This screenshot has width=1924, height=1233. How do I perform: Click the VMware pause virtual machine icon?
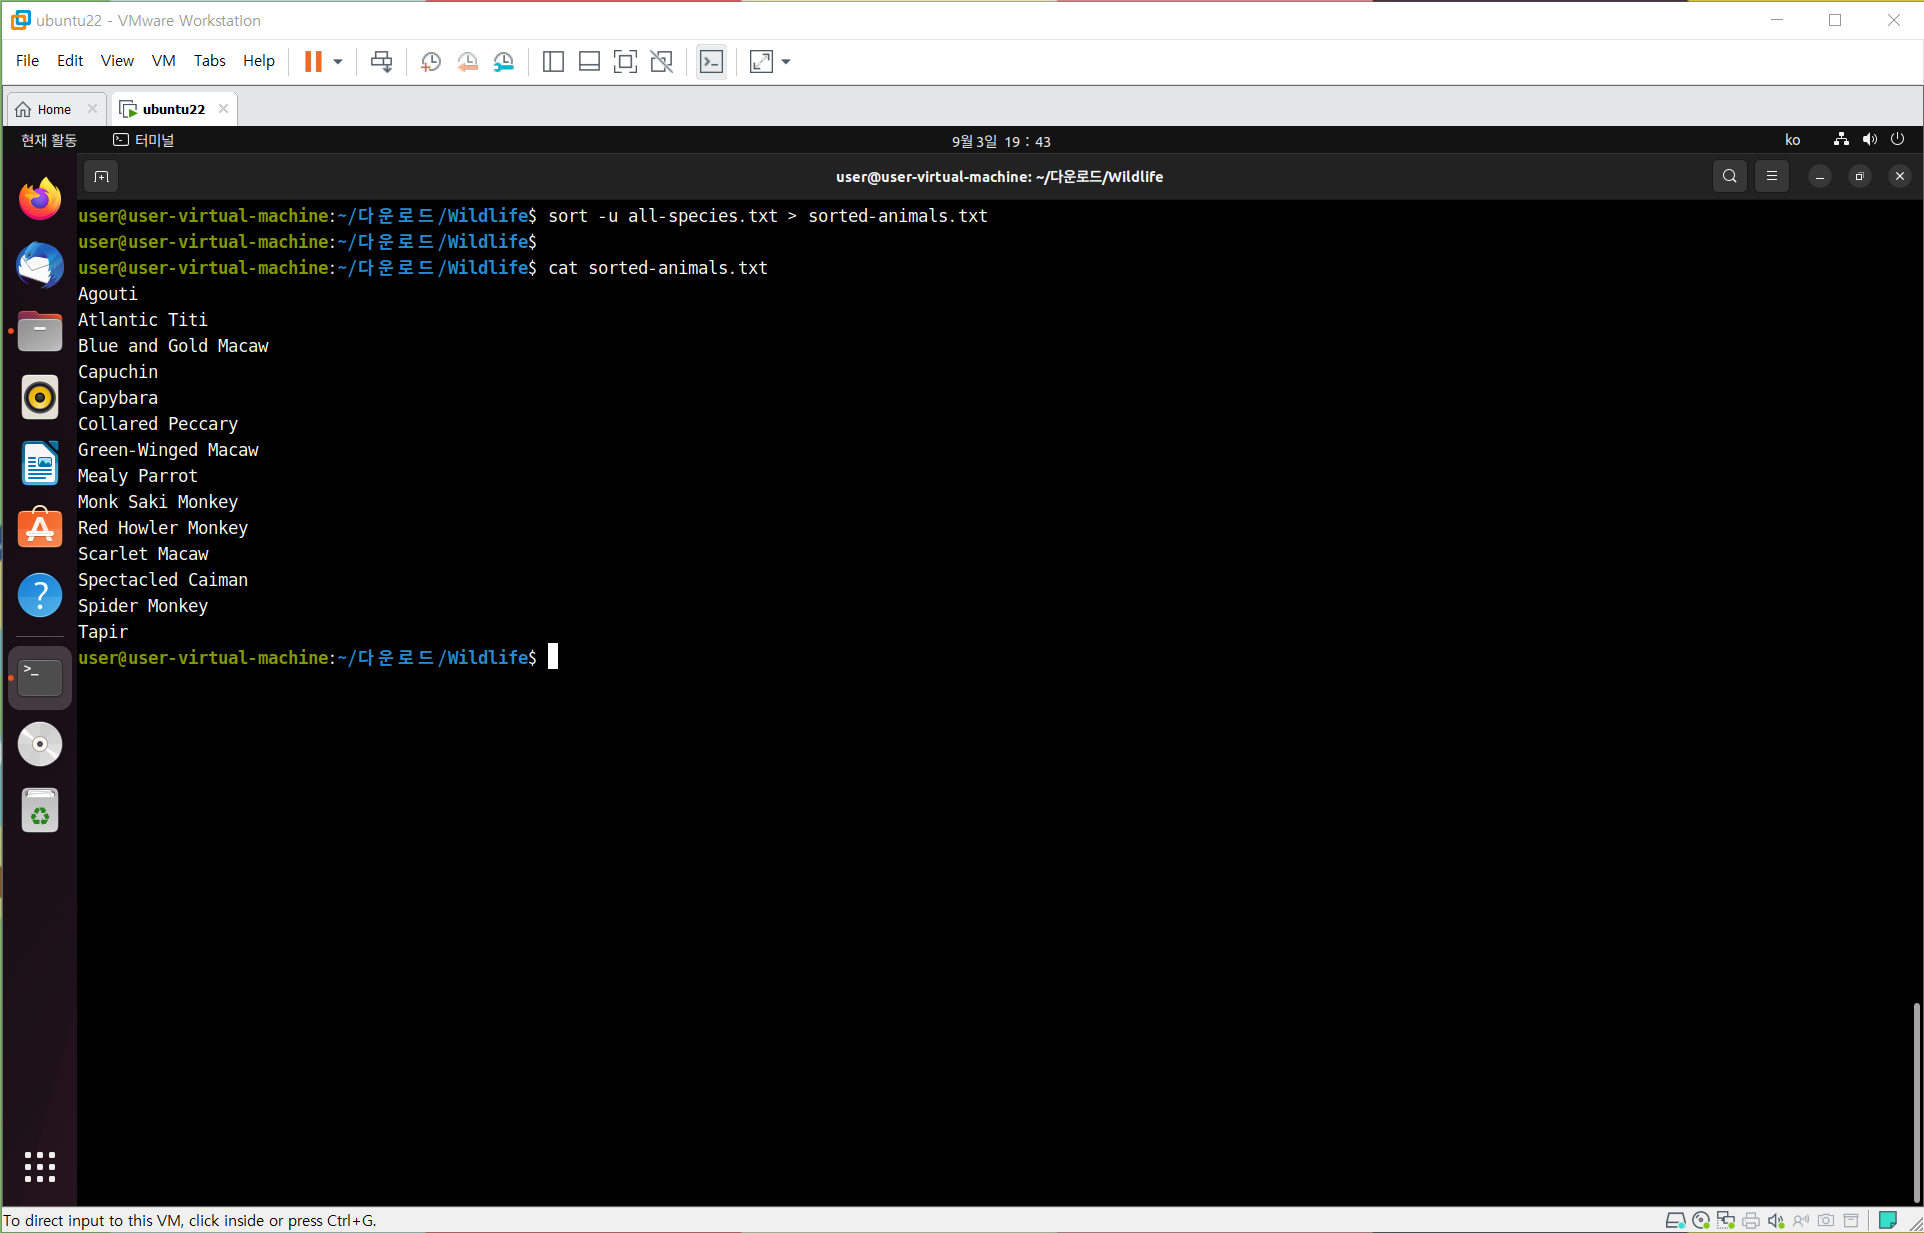(313, 62)
